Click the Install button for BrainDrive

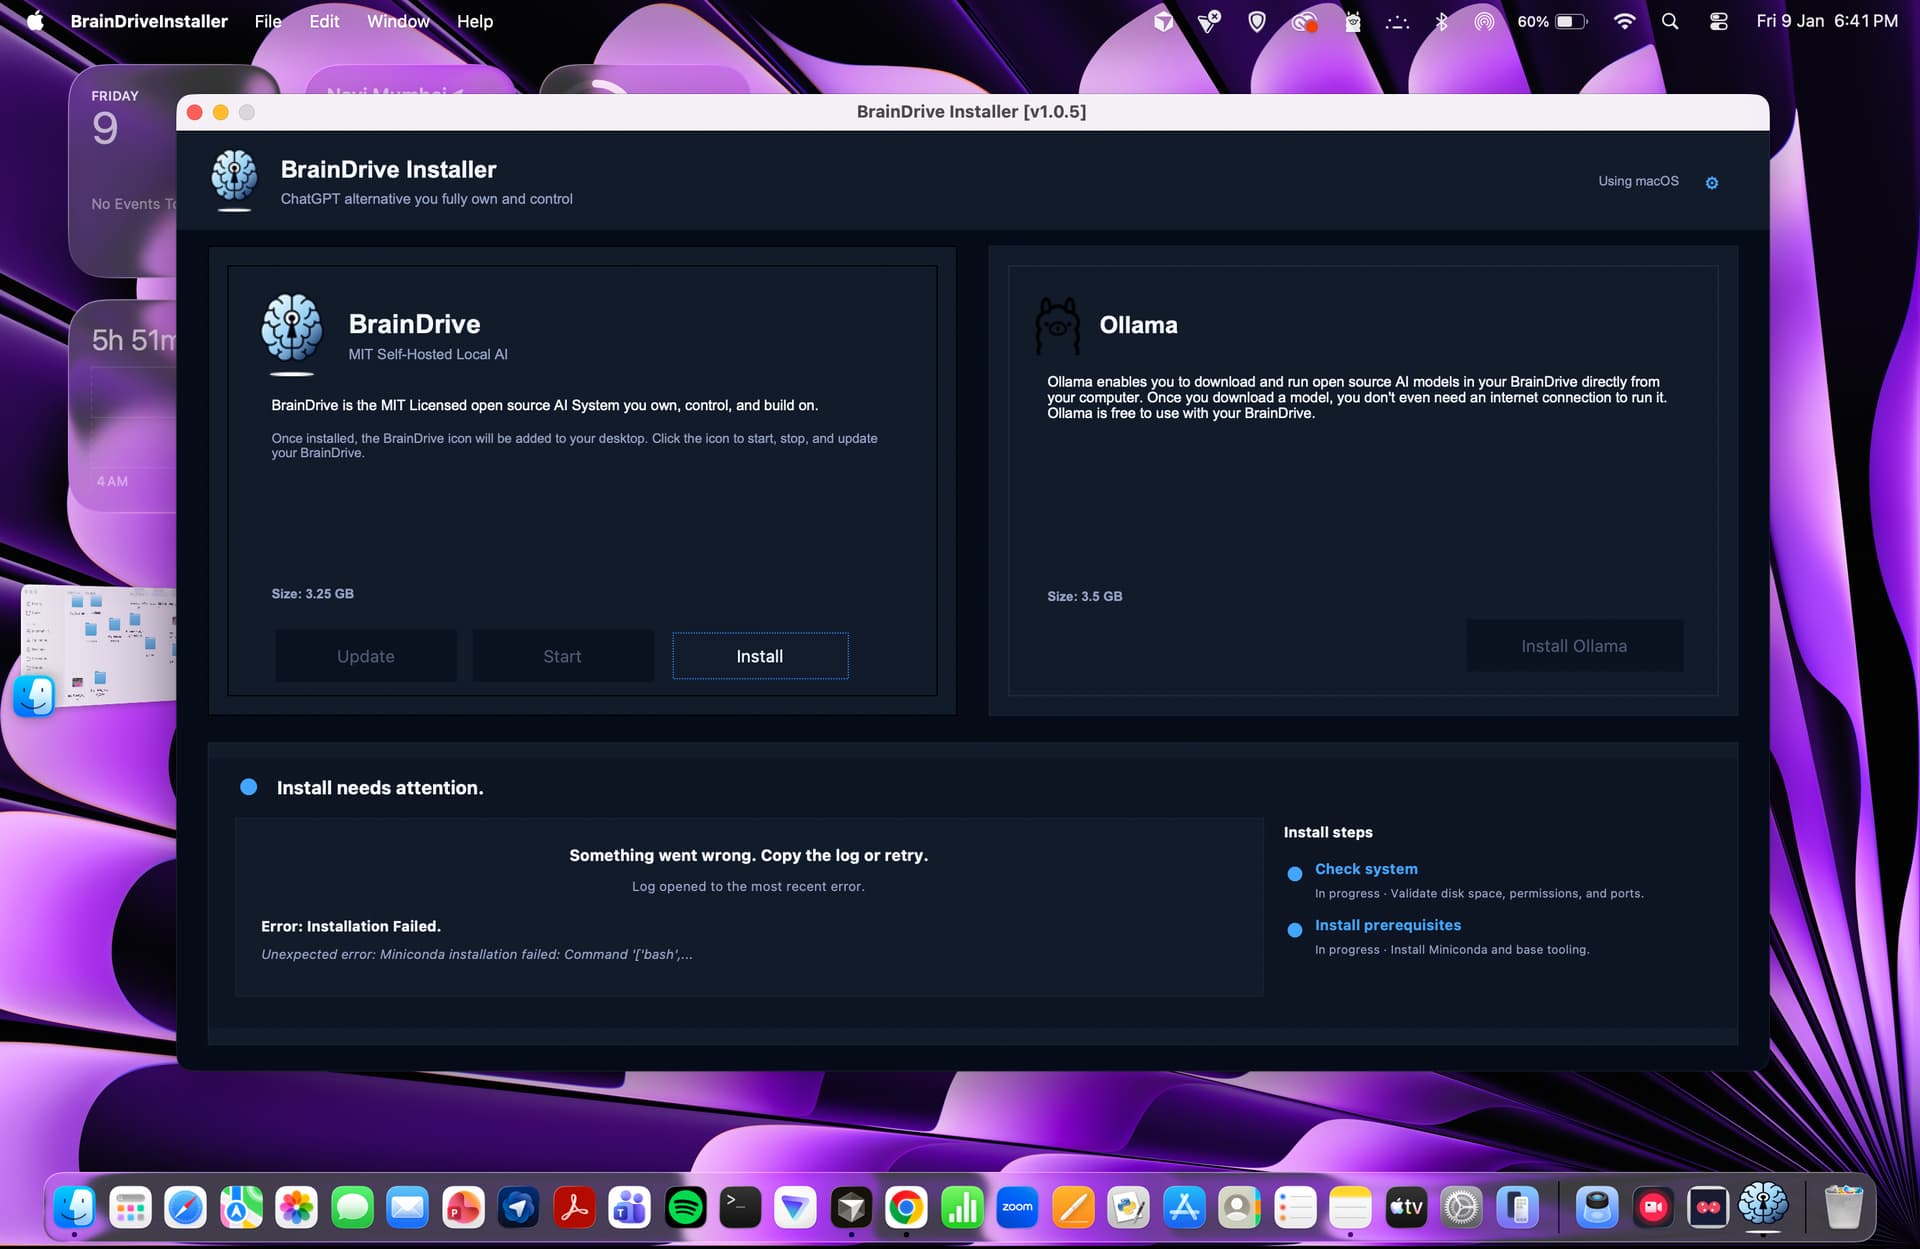[x=760, y=656]
